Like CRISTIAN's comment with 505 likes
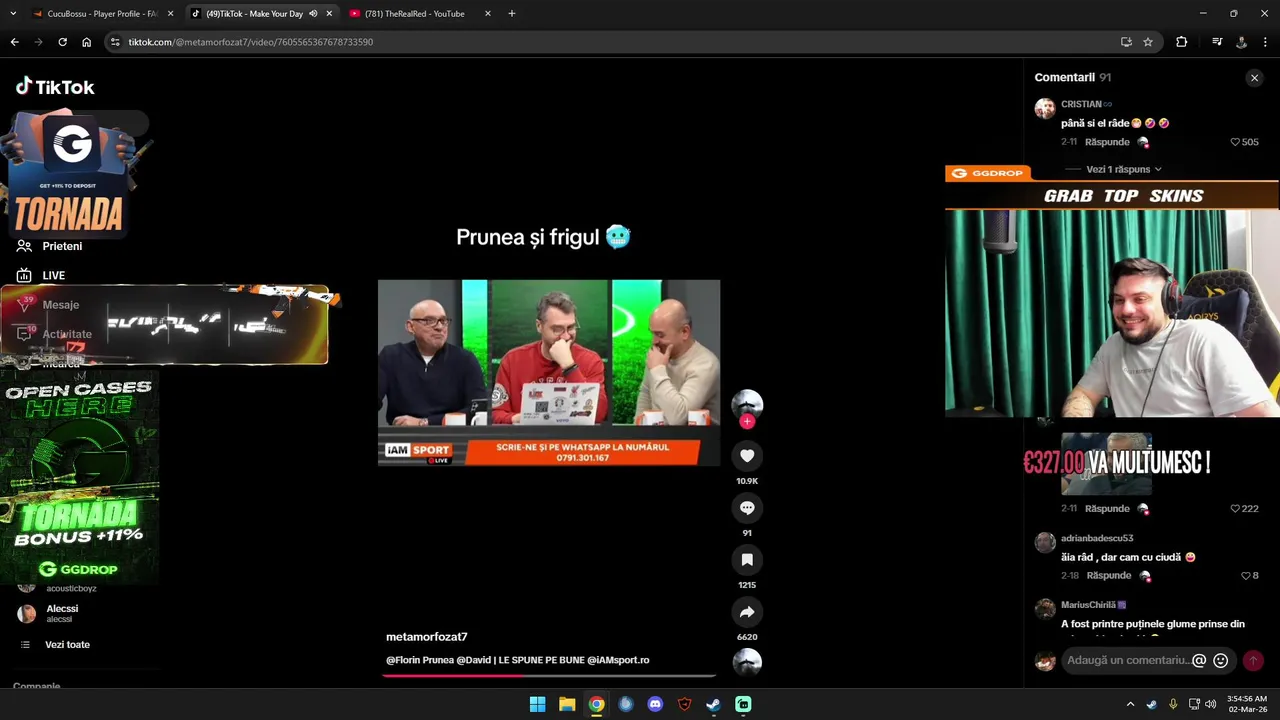 point(1236,142)
